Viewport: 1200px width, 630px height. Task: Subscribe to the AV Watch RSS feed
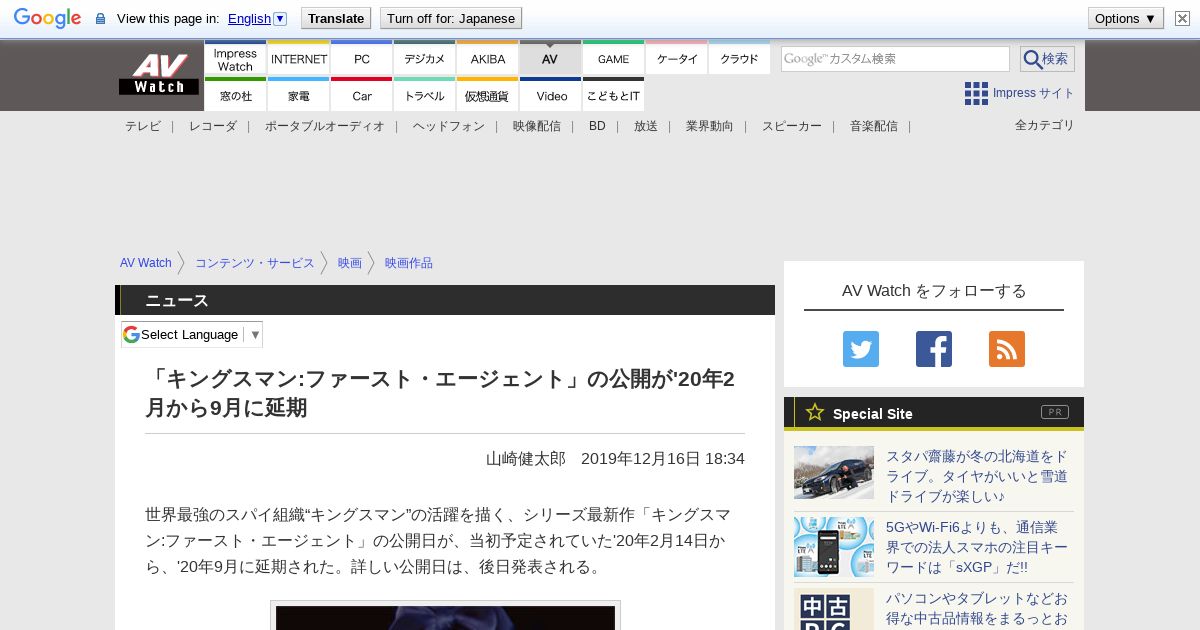[1007, 349]
